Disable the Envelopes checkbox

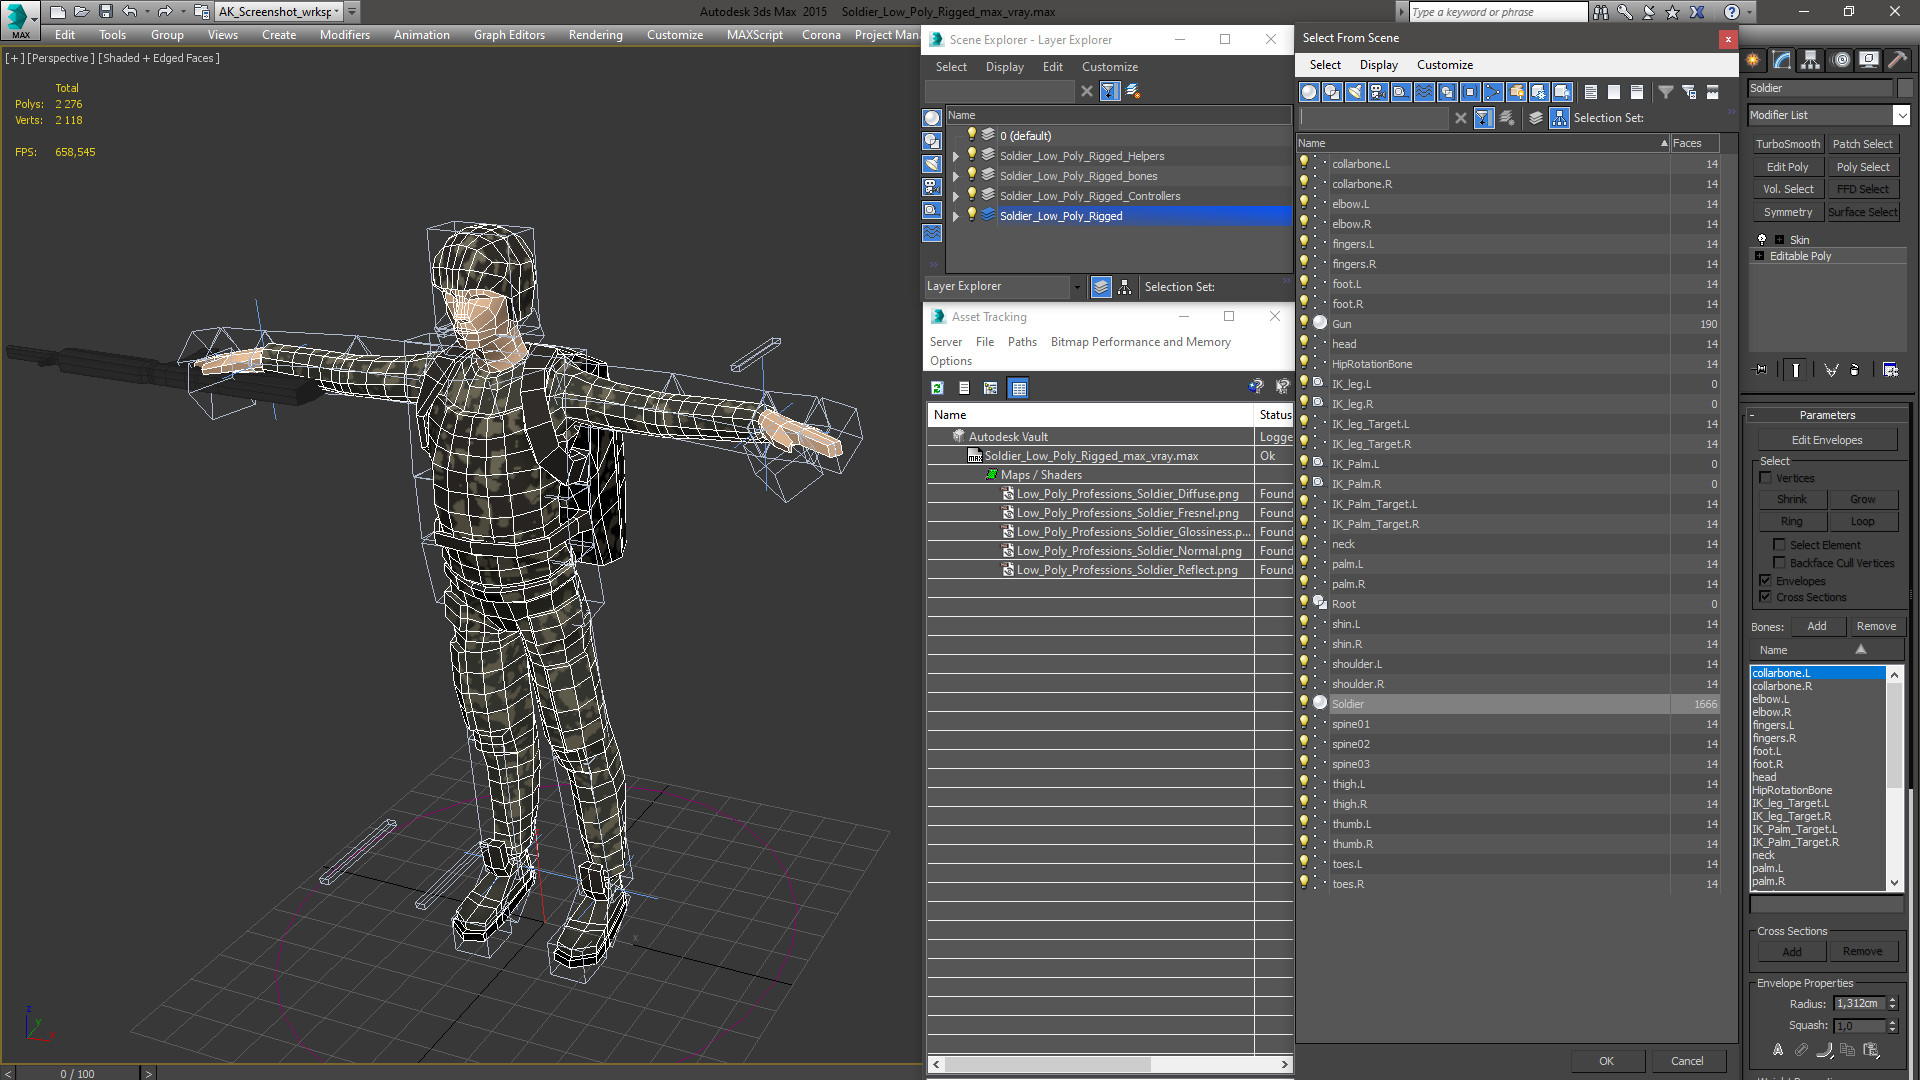(x=1766, y=581)
